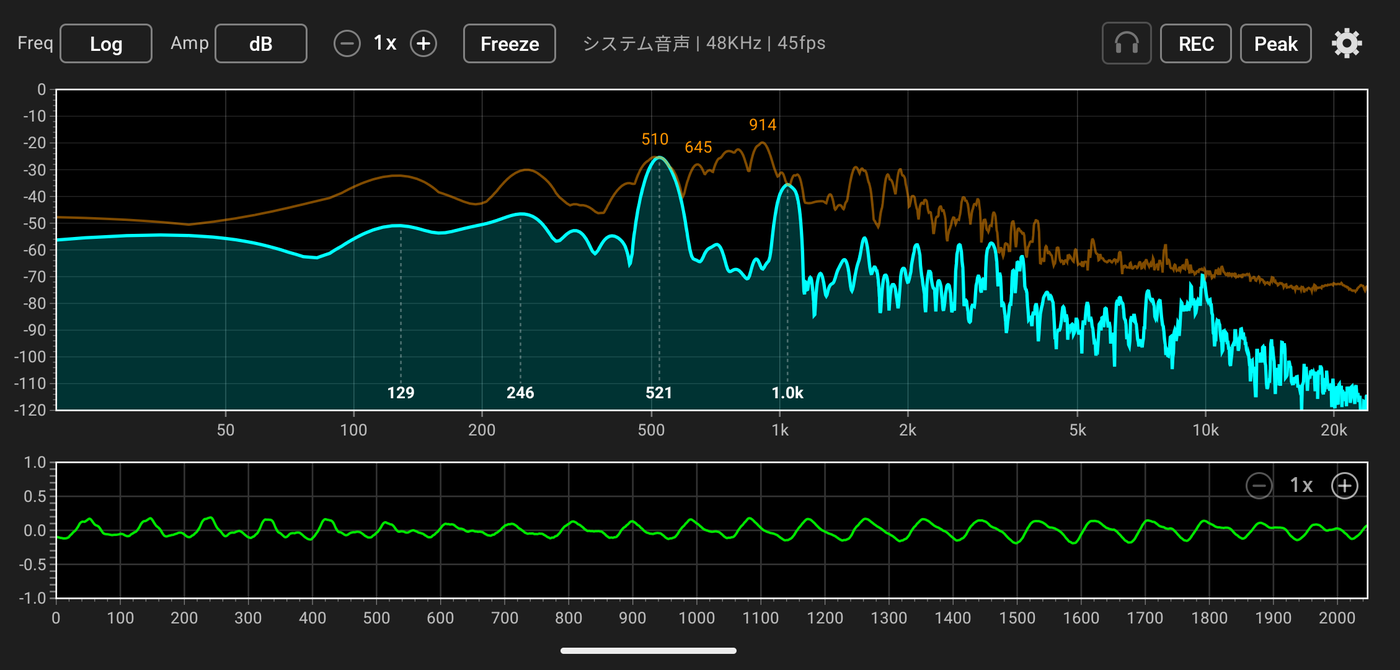Zoom in spectrum with plus icon
Viewport: 1400px width, 670px height.
click(x=424, y=43)
